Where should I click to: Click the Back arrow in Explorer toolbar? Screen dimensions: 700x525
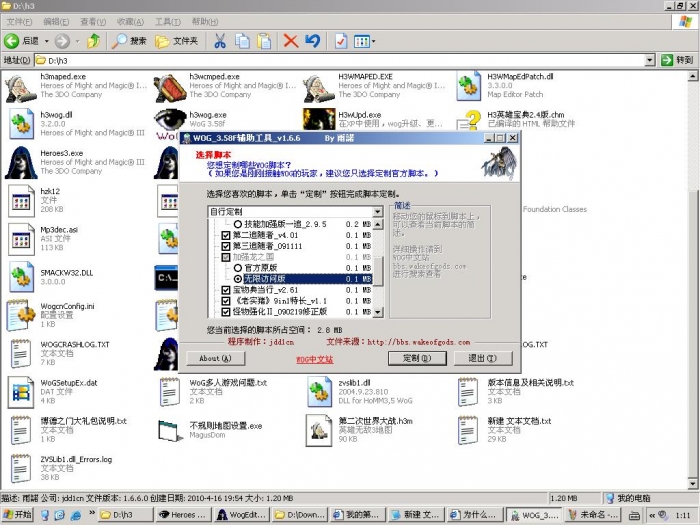(x=12, y=41)
